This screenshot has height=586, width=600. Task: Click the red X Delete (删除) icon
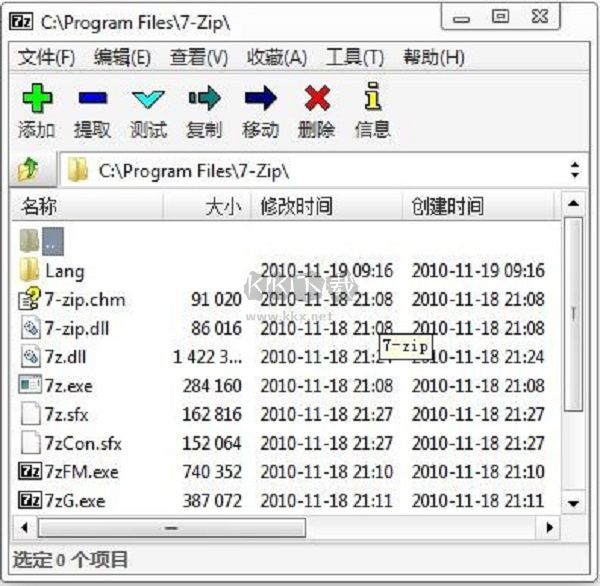317,98
